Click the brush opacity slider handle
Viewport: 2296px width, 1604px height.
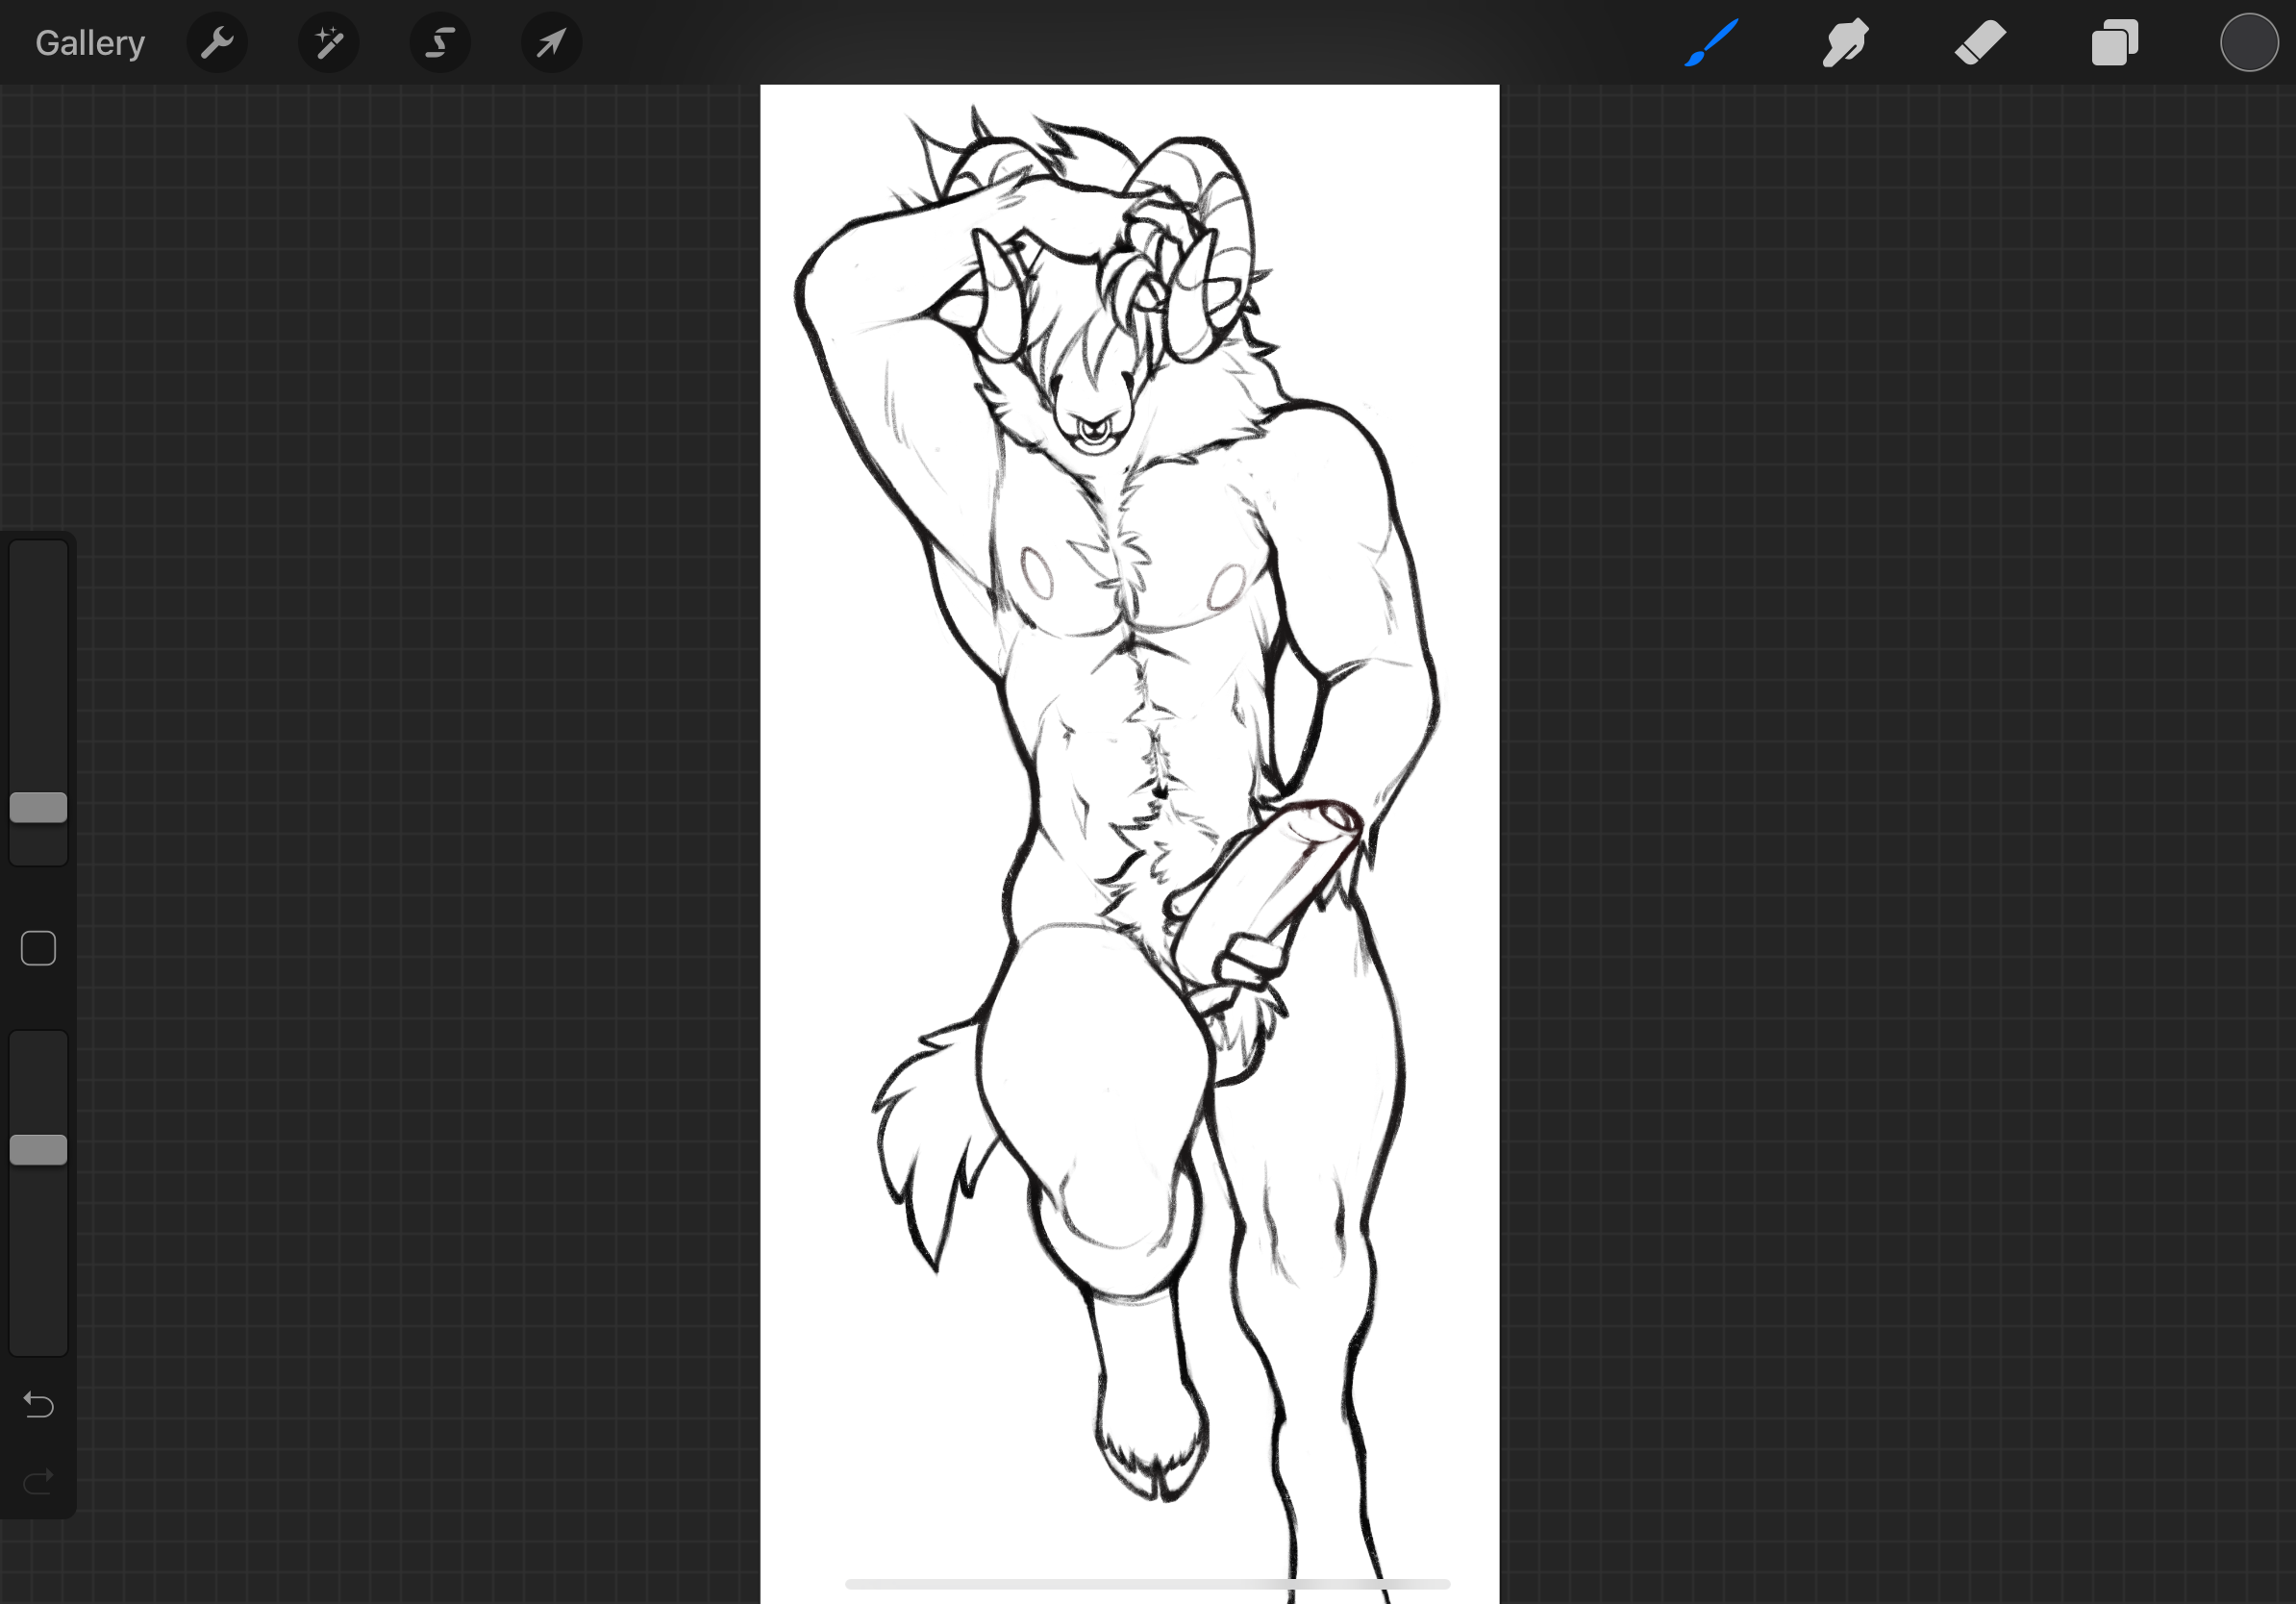(x=38, y=1150)
